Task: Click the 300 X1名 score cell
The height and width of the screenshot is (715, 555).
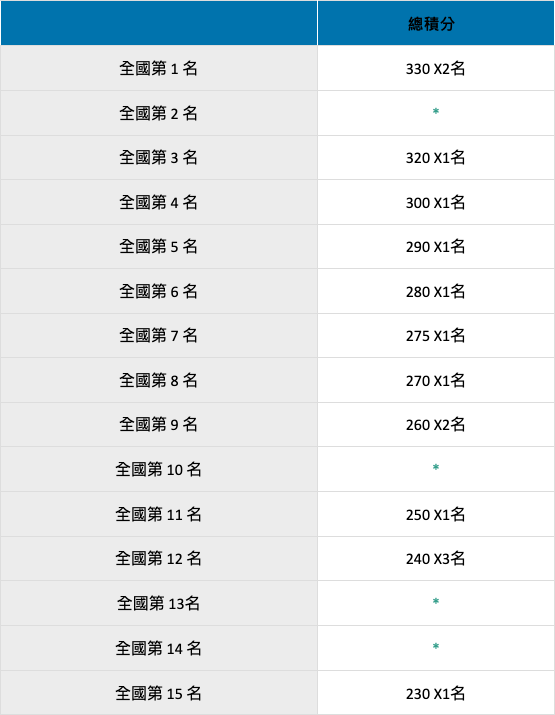Action: coord(436,202)
